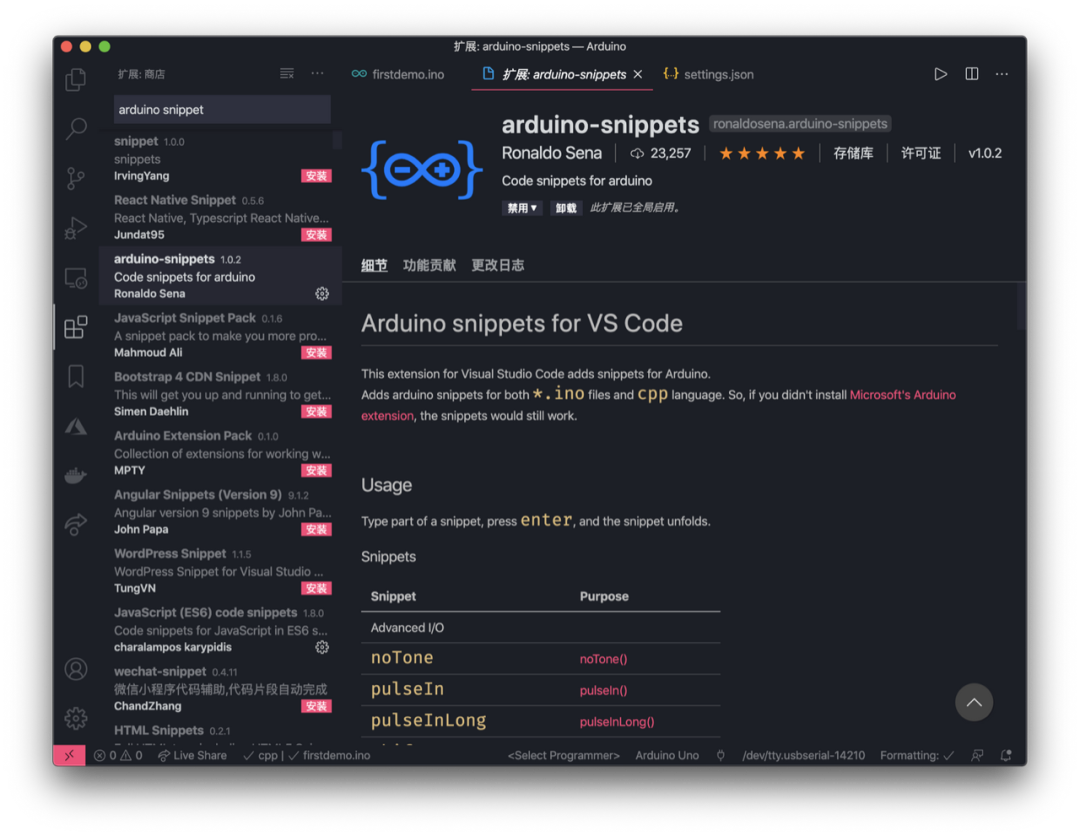Open the Run and Debug view

pyautogui.click(x=76, y=227)
